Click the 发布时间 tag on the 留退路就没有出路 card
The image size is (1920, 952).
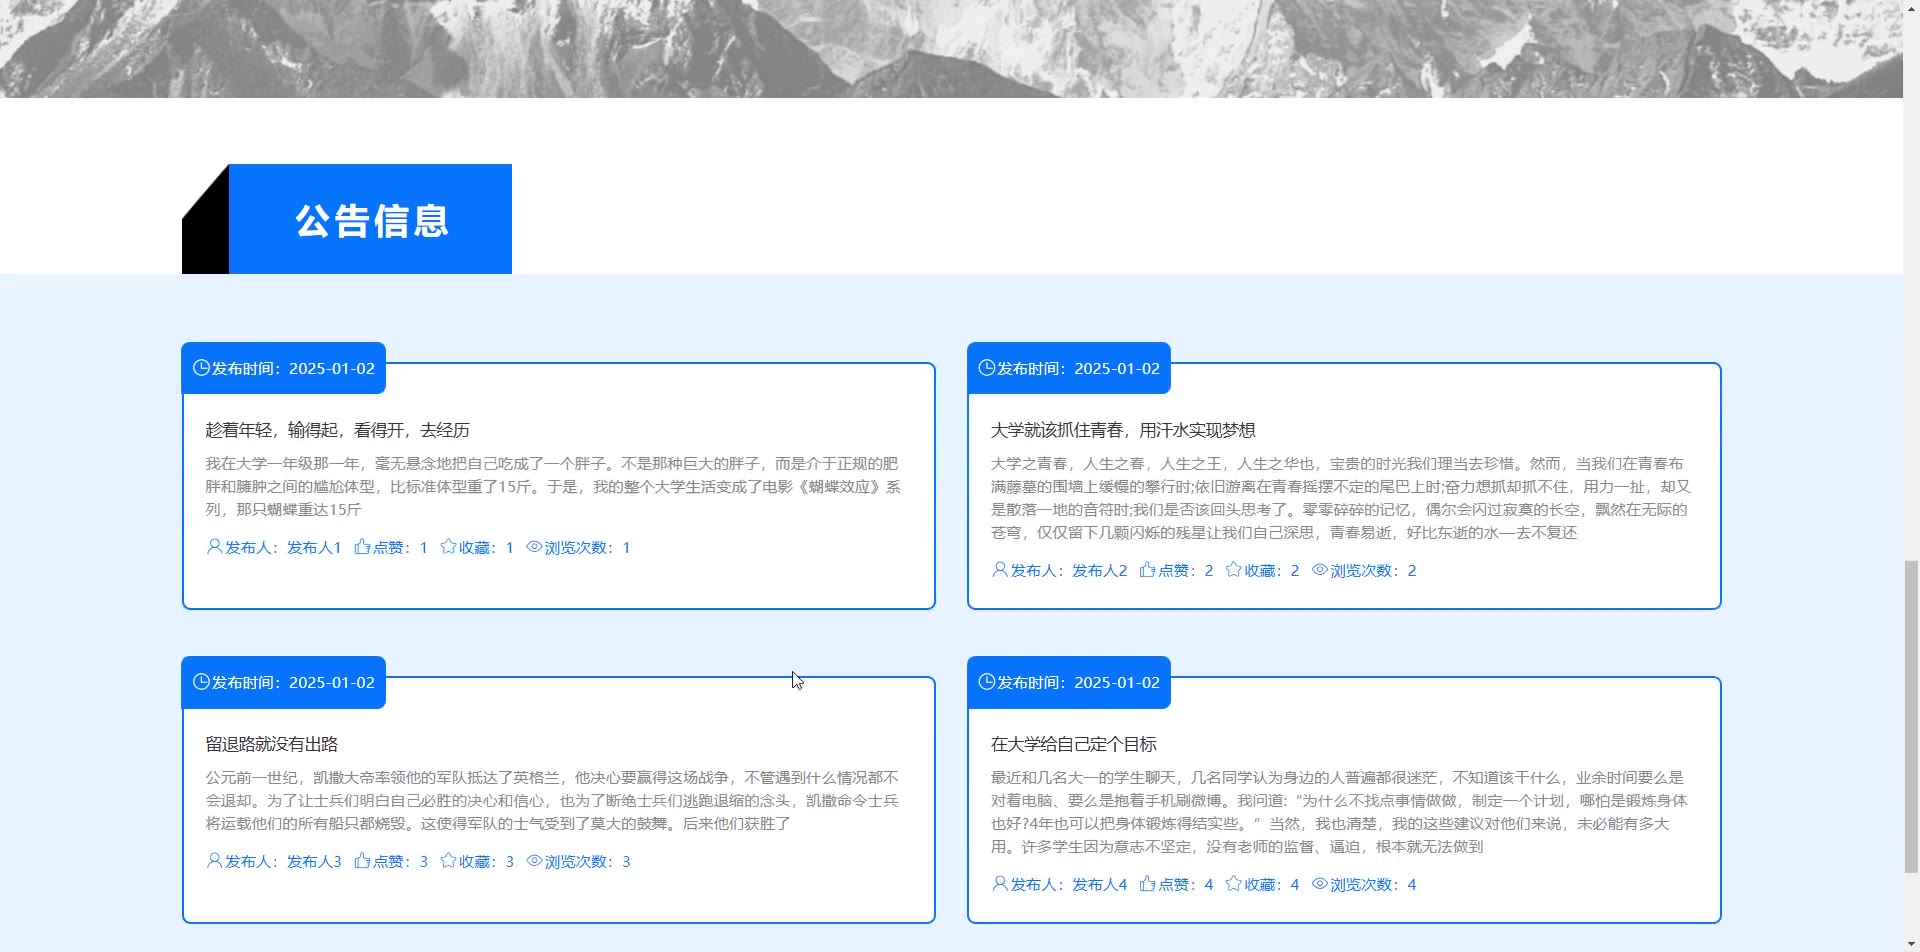[x=284, y=683]
